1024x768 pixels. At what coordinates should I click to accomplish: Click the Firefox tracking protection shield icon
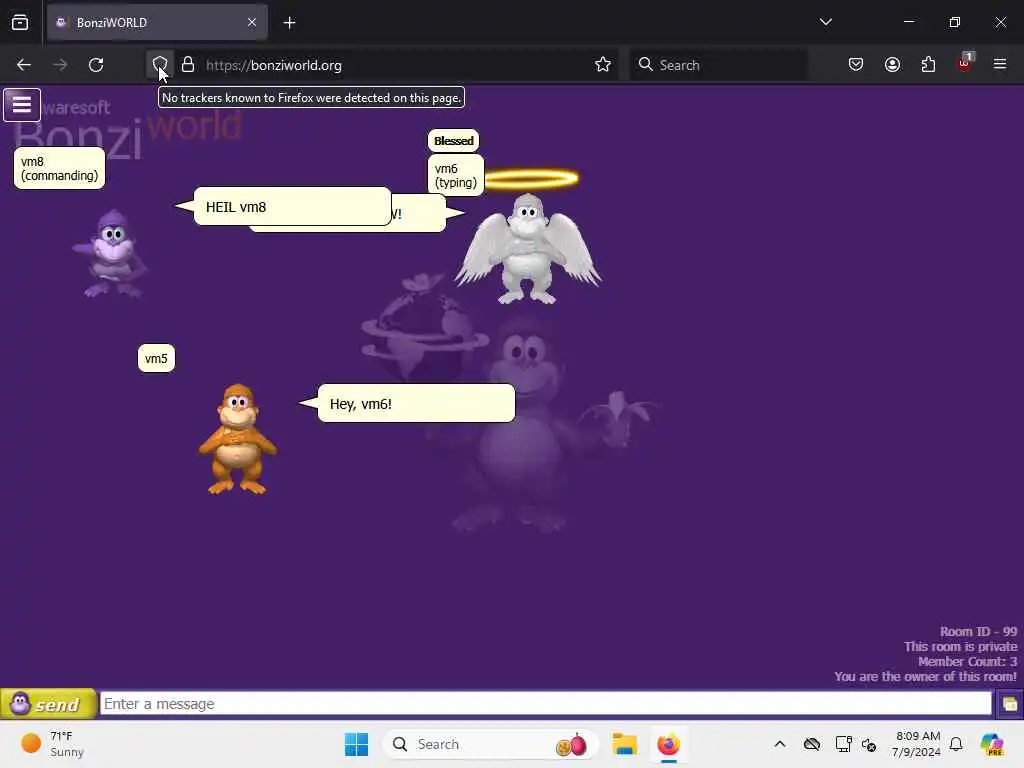(160, 65)
